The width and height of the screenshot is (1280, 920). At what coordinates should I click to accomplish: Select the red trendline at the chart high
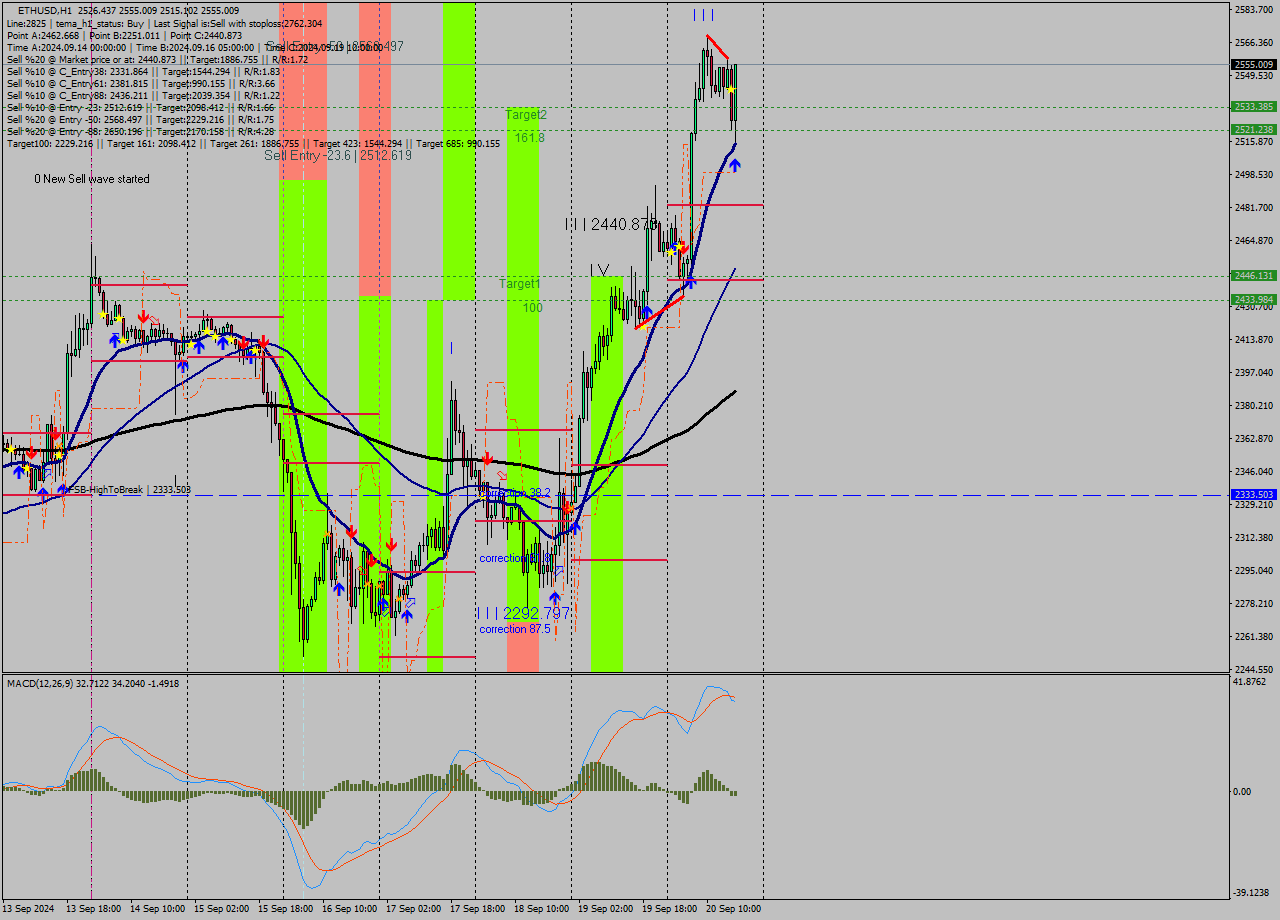[717, 46]
